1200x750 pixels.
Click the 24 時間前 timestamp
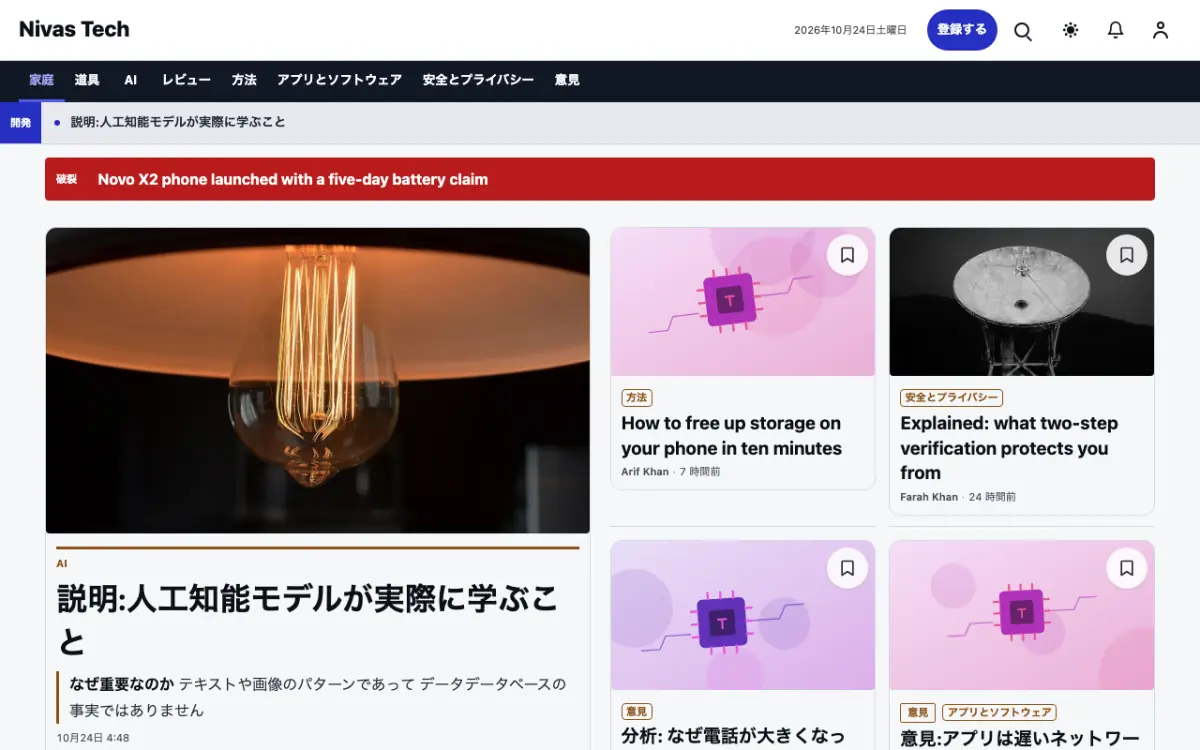click(x=992, y=497)
